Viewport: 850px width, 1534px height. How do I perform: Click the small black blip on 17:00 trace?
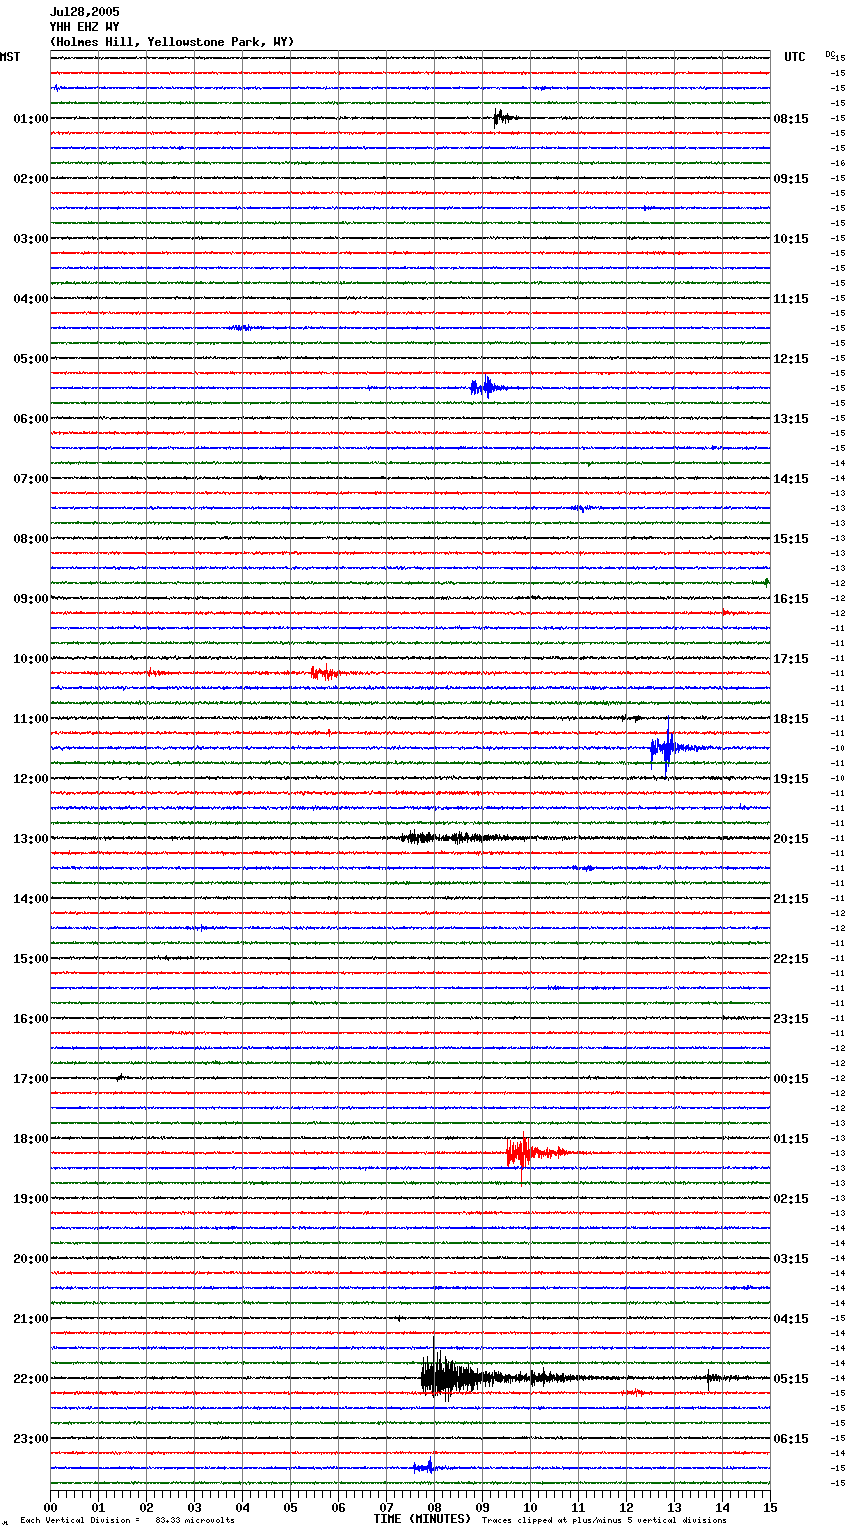[119, 1077]
